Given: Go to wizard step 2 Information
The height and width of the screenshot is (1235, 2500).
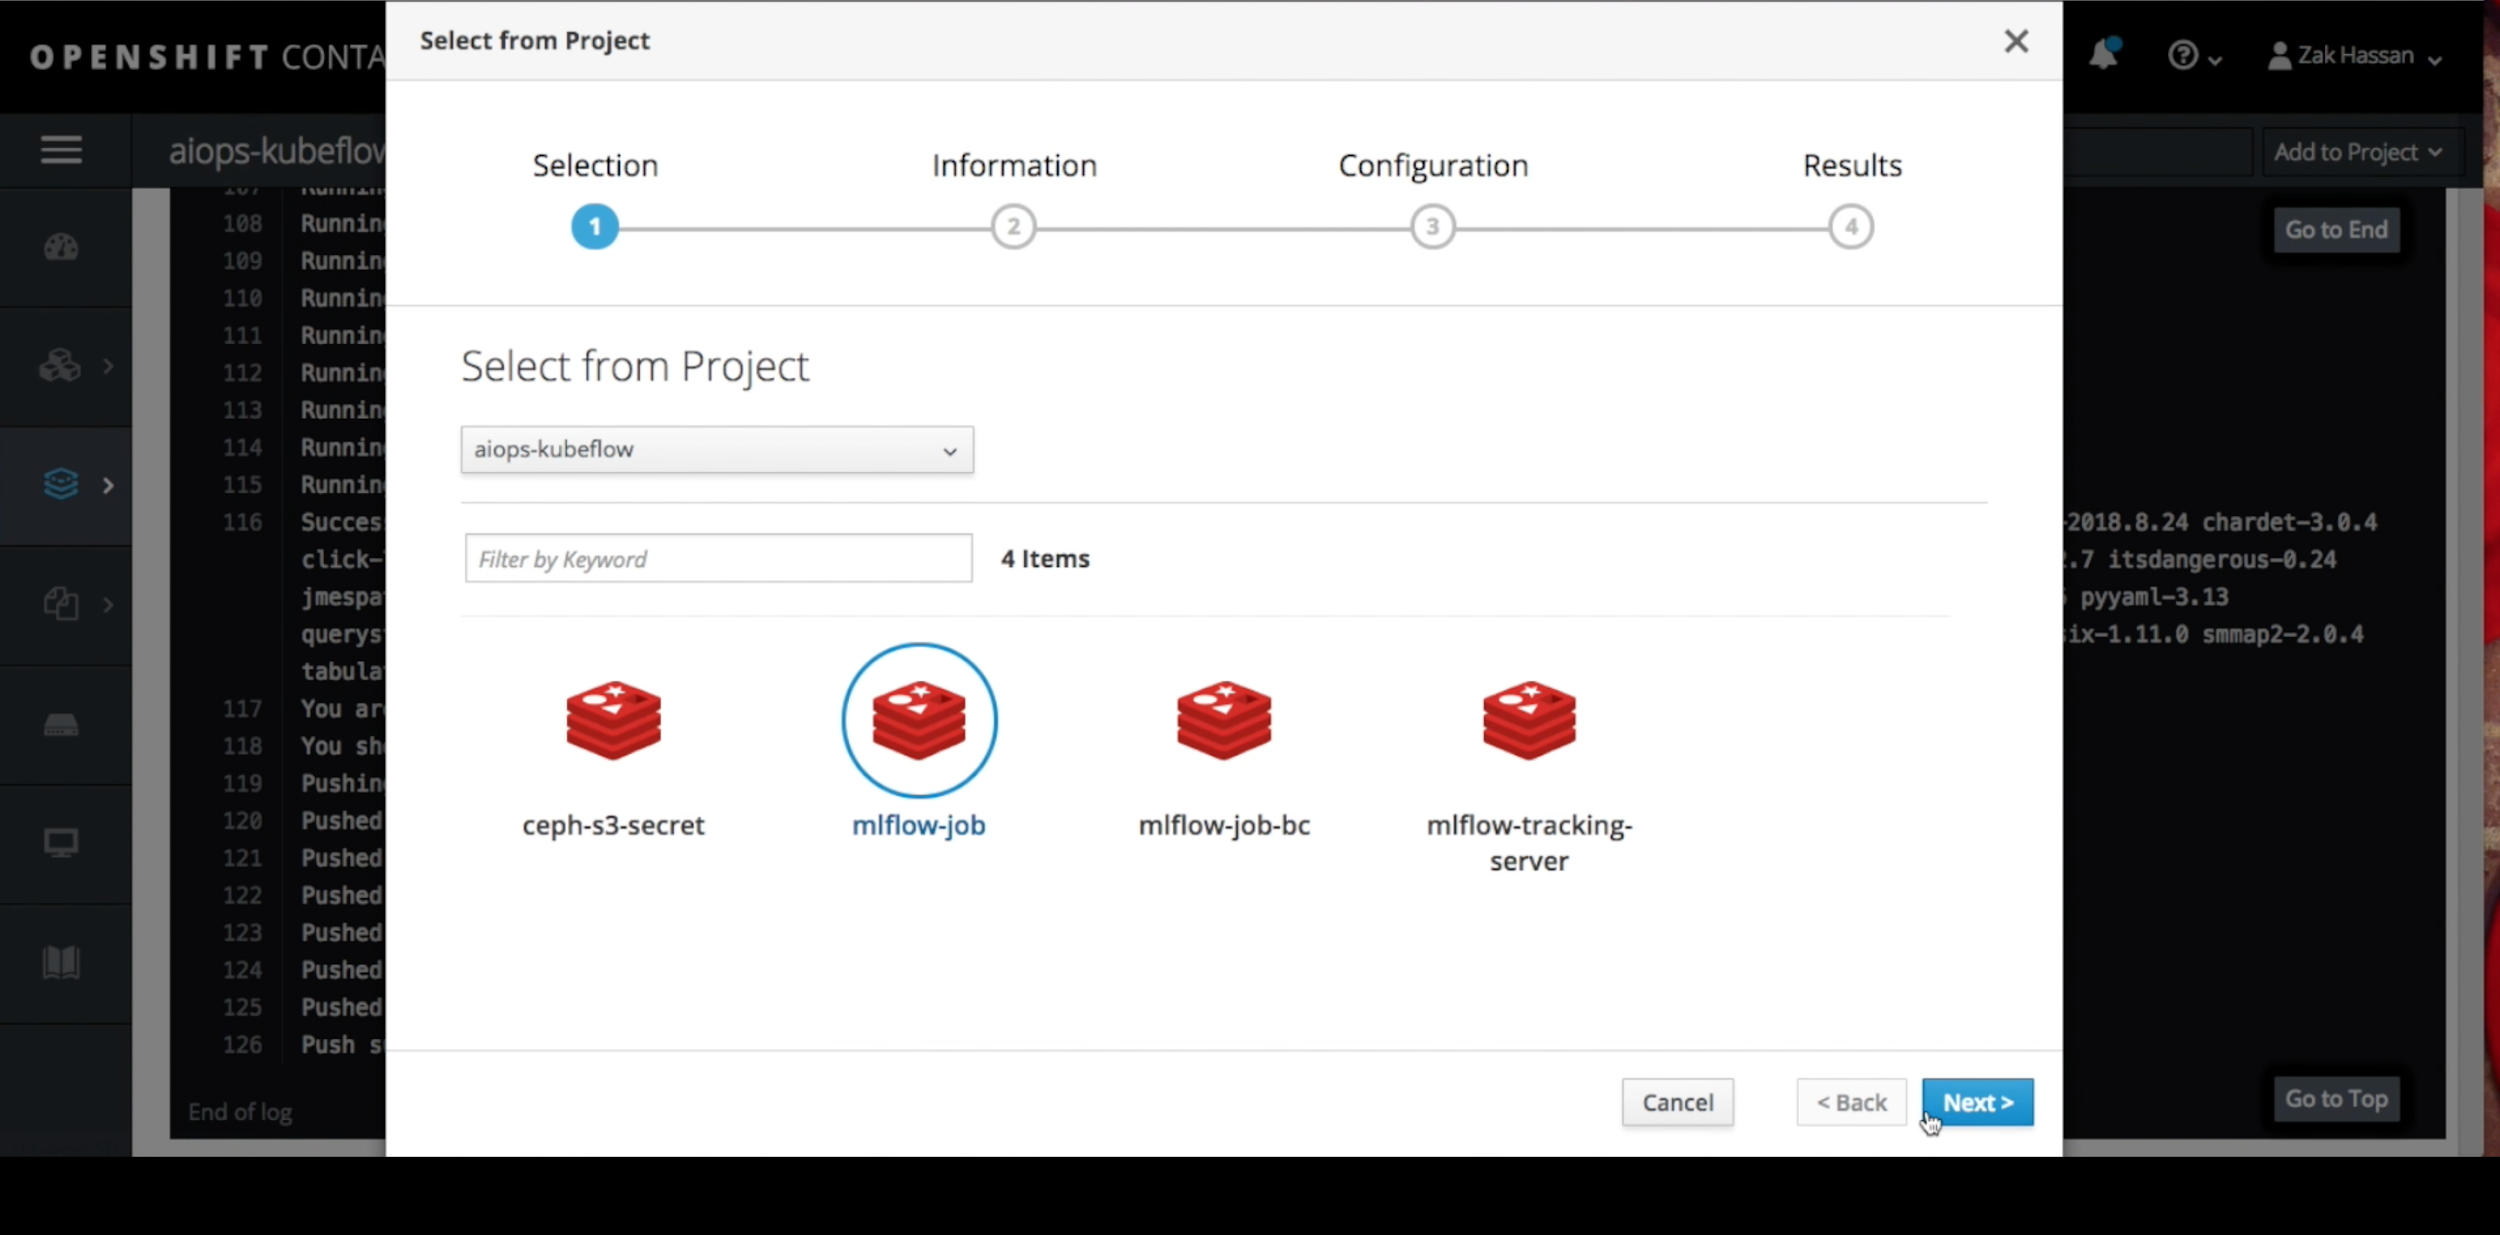Looking at the screenshot, I should (1013, 227).
